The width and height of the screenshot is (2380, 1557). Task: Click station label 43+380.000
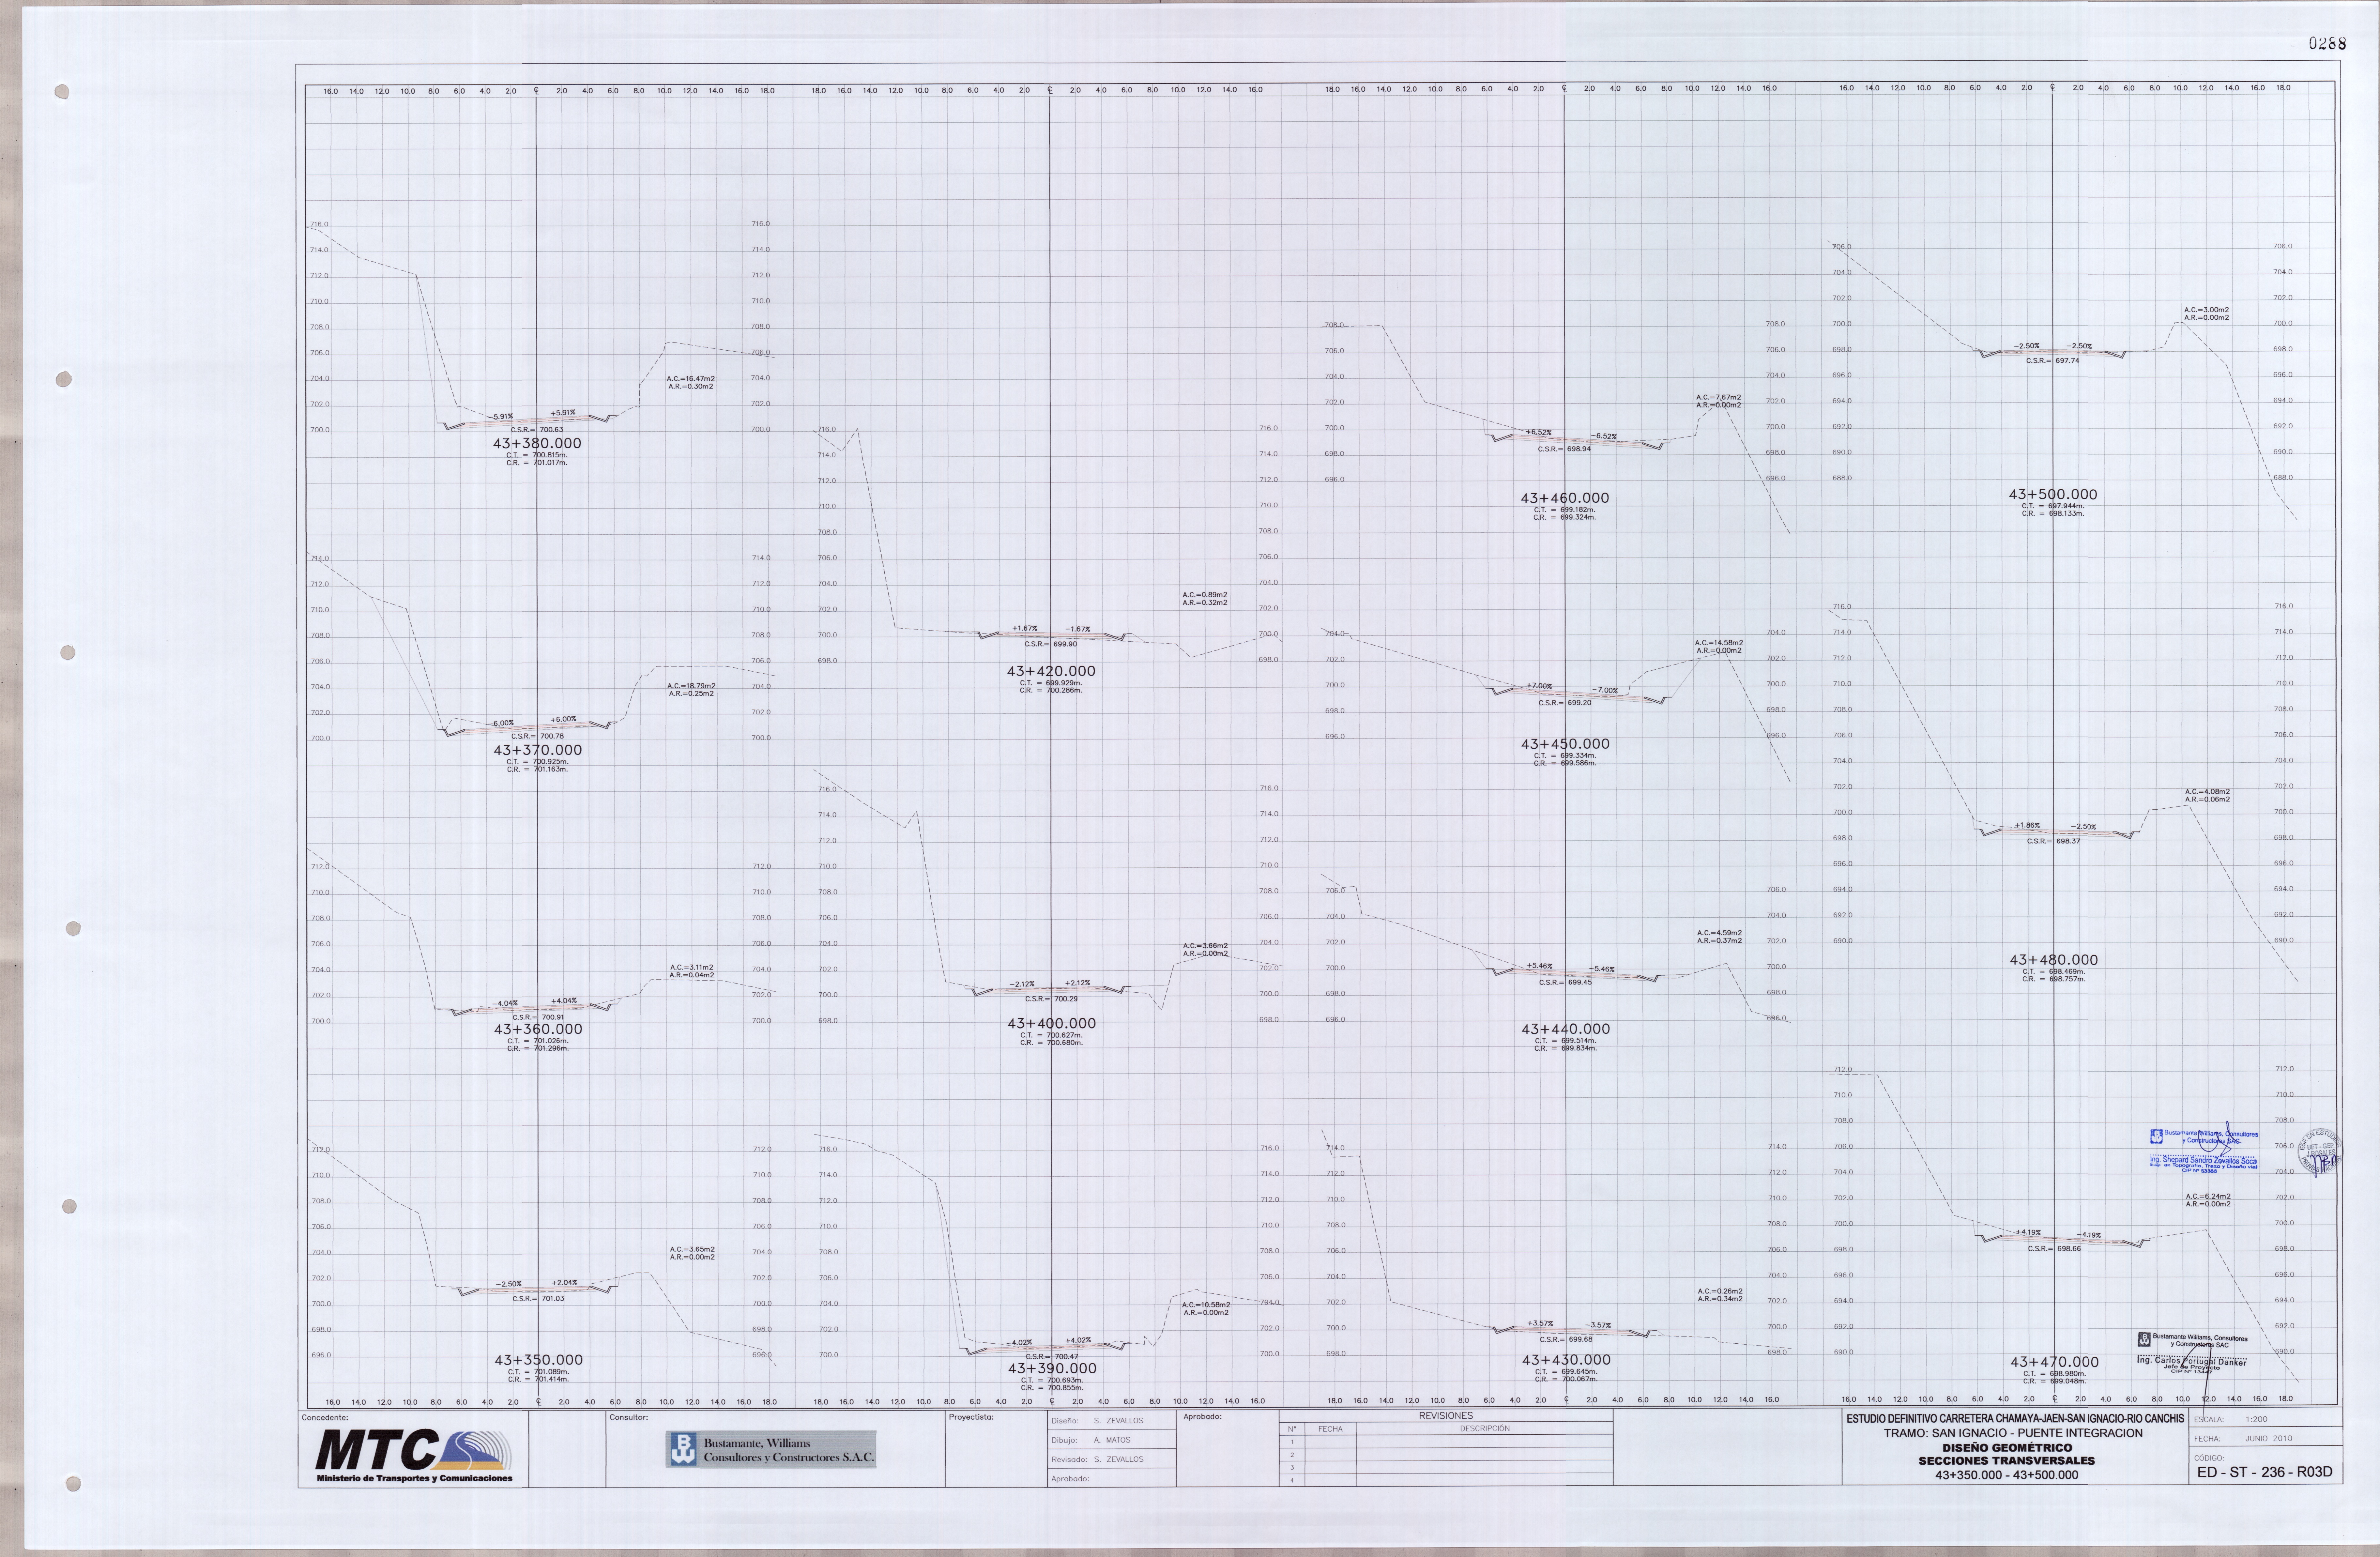coord(537,443)
